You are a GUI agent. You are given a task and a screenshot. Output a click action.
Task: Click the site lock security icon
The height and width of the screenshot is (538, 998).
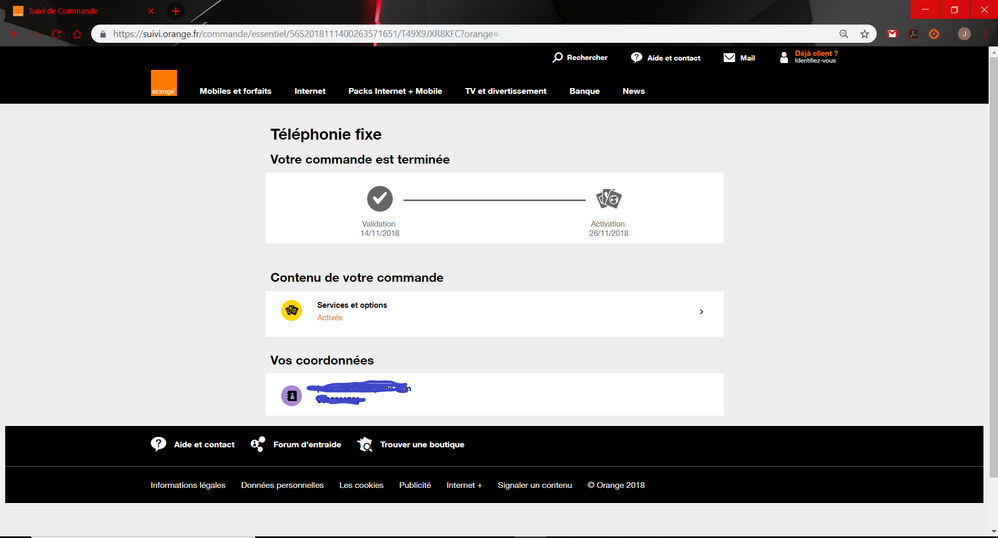point(103,34)
